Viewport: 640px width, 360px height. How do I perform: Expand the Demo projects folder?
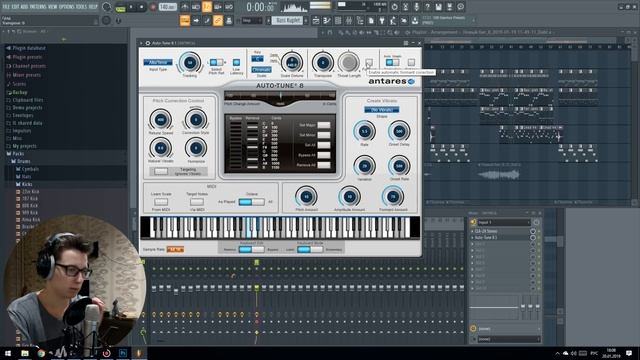pyautogui.click(x=27, y=108)
